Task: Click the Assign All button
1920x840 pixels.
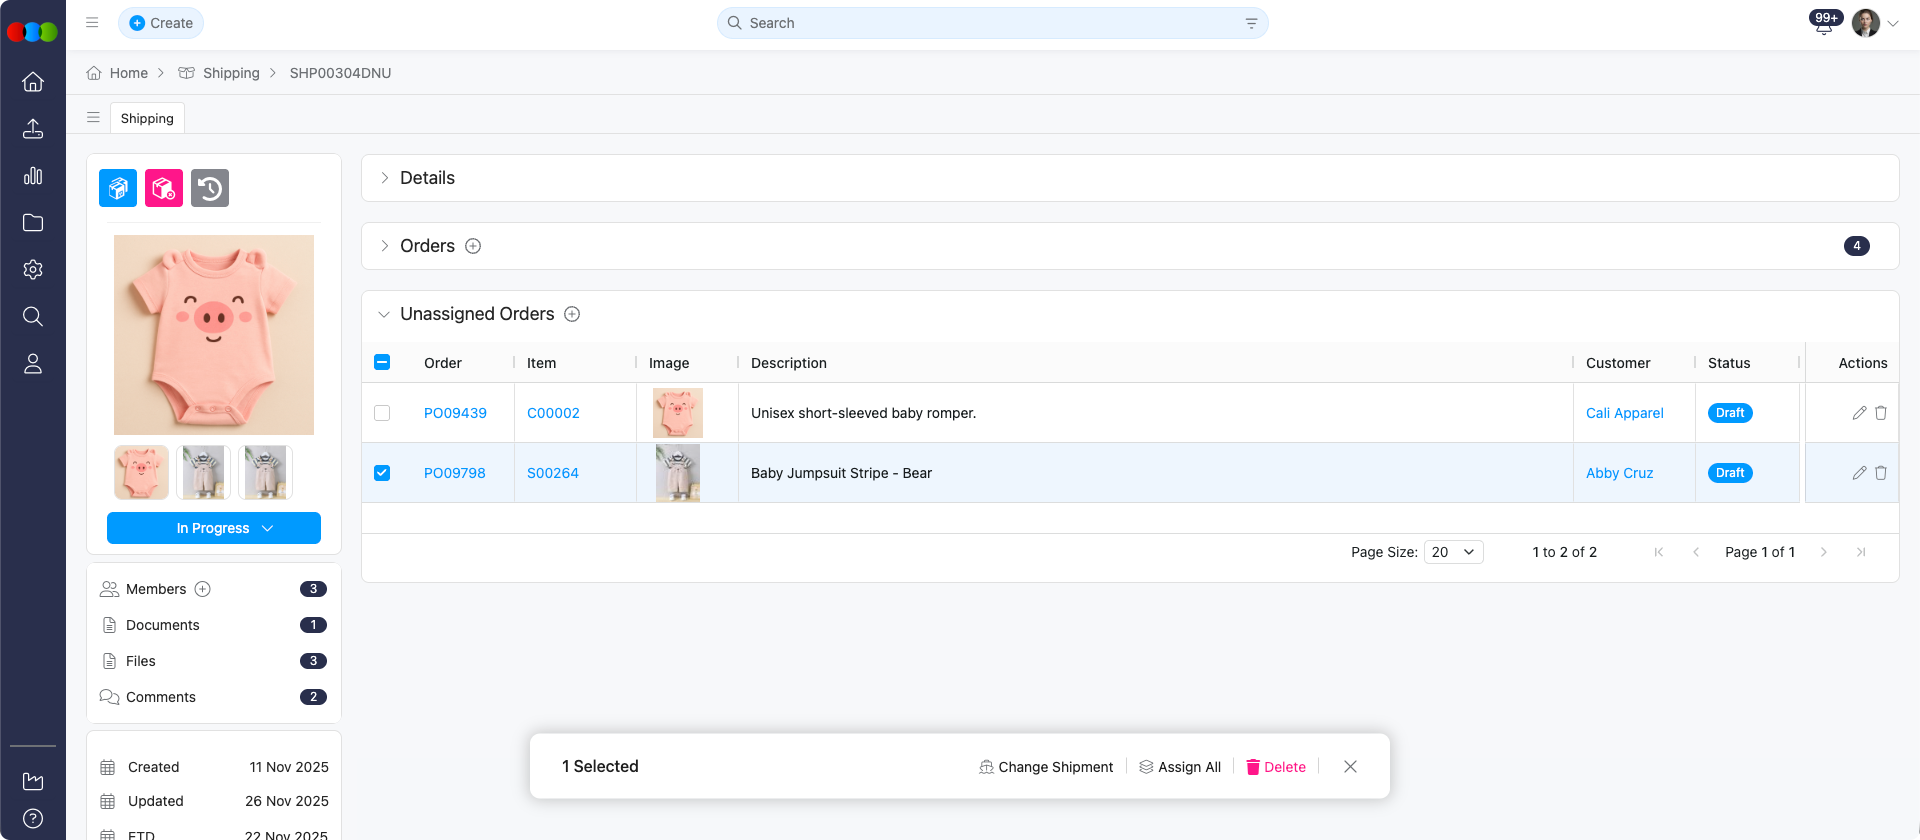Action: (1180, 767)
